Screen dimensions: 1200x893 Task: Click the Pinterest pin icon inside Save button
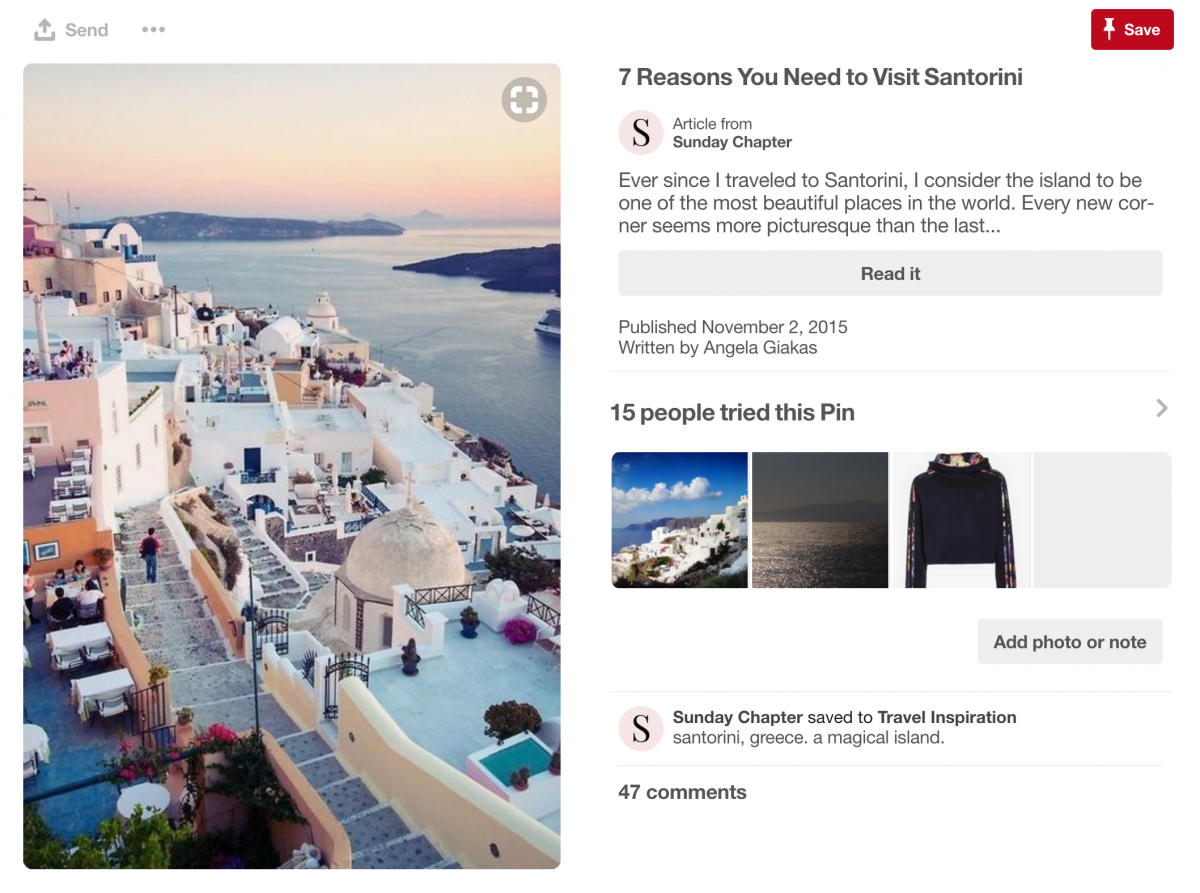click(x=1110, y=29)
